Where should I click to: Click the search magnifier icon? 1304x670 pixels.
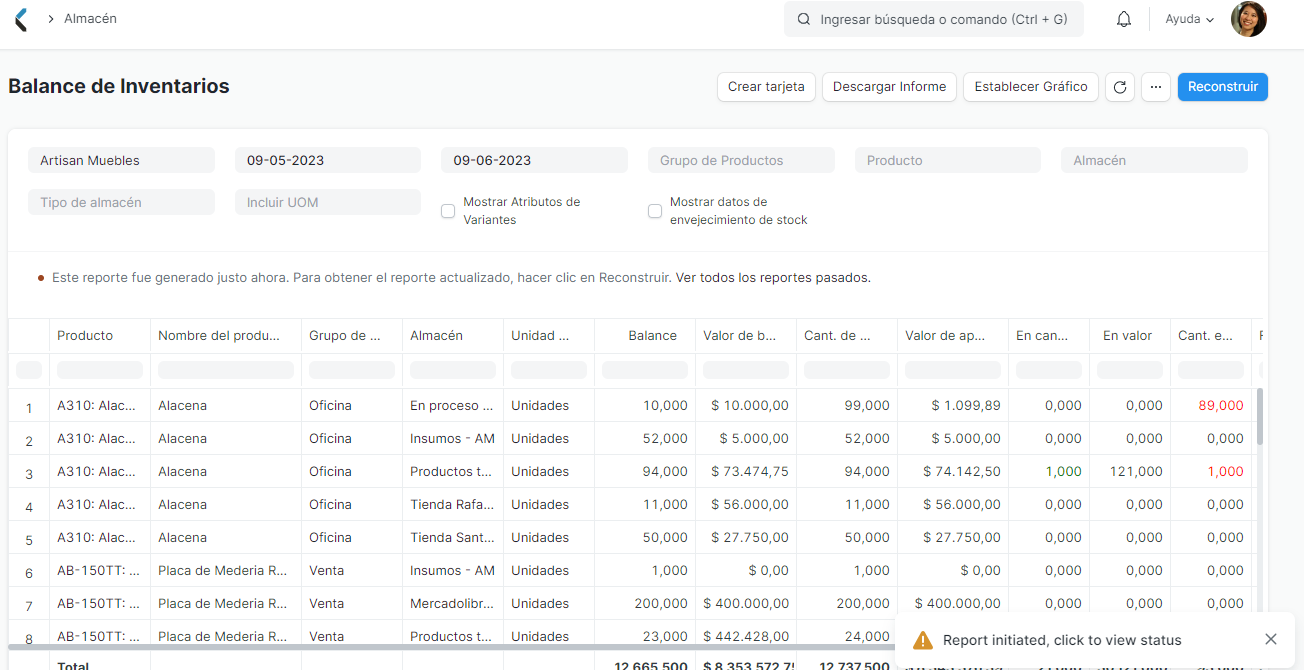point(803,19)
